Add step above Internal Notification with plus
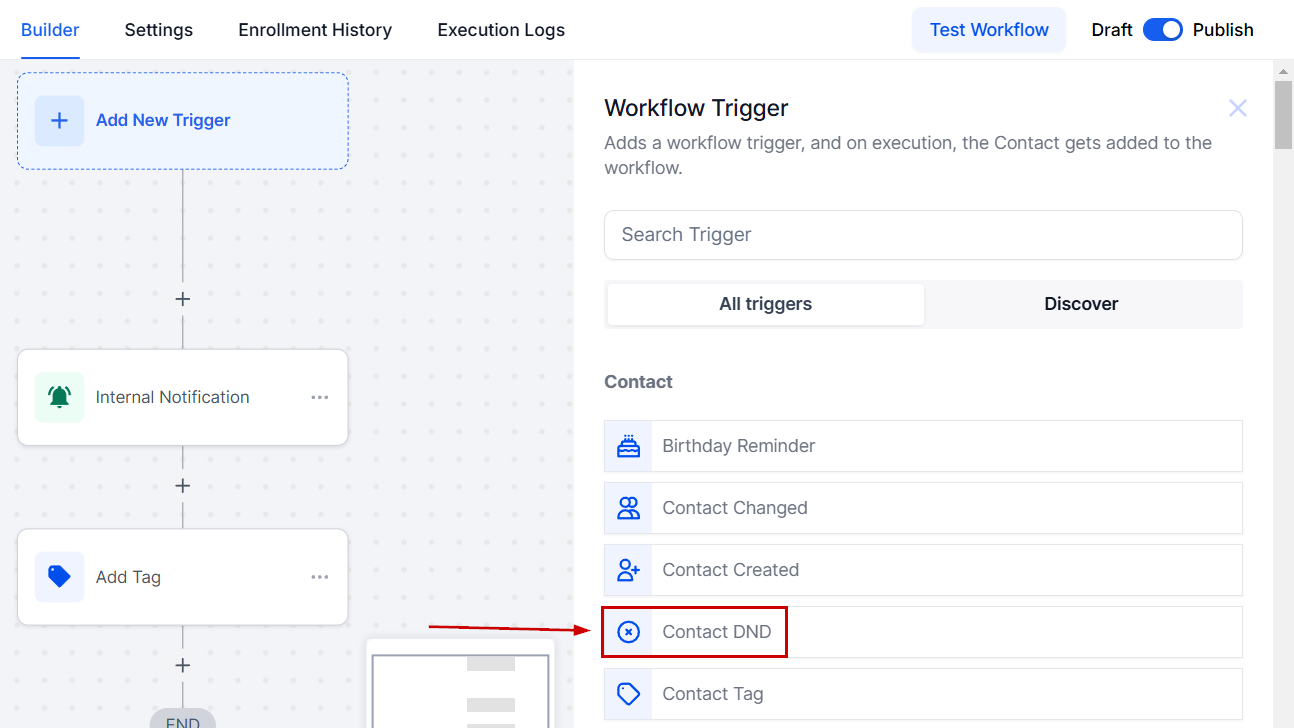The height and width of the screenshot is (728, 1294). pyautogui.click(x=182, y=299)
